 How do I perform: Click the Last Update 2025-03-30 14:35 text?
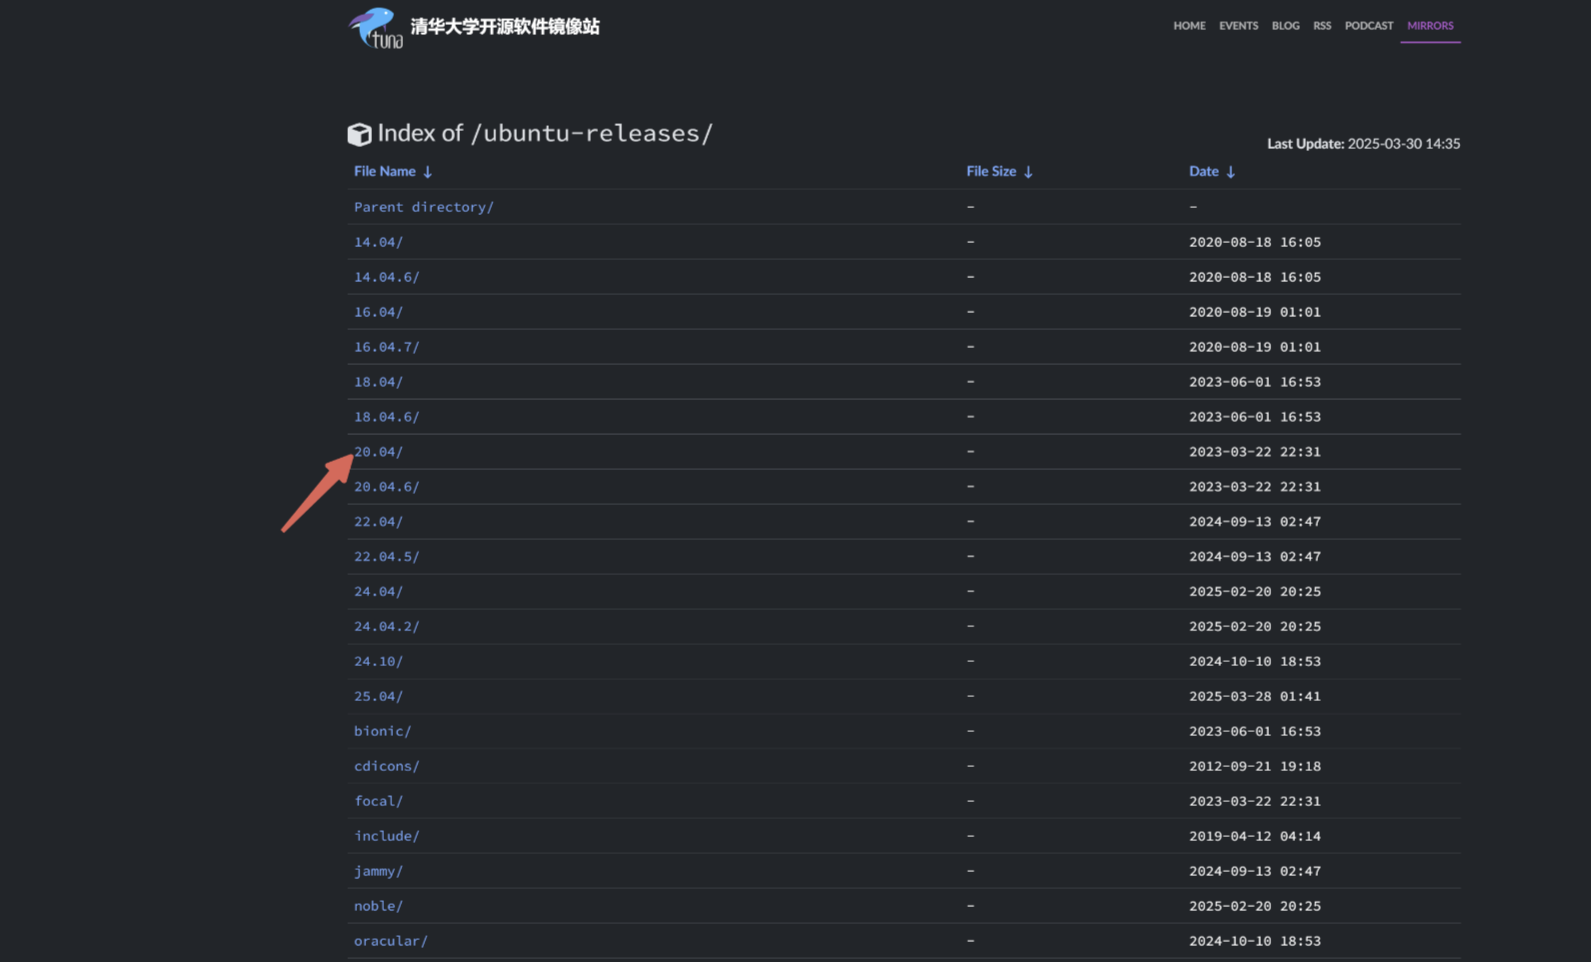click(1363, 144)
